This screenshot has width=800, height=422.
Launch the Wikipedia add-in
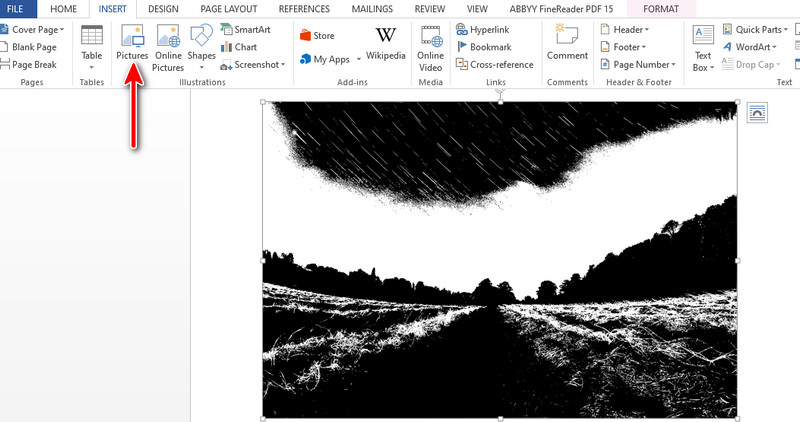386,44
